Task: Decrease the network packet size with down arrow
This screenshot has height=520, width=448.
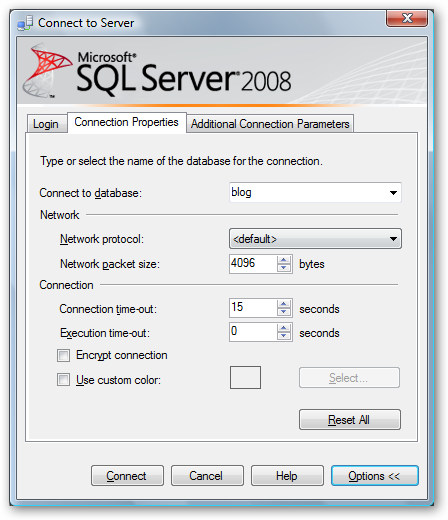Action: [x=284, y=268]
